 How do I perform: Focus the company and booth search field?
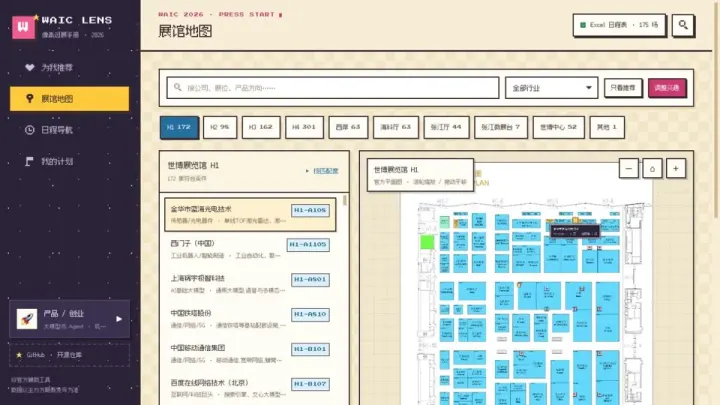(x=333, y=88)
